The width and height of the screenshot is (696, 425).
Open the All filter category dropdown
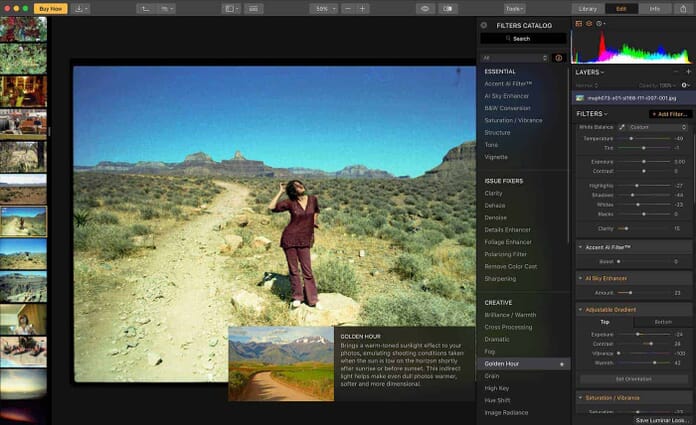[x=514, y=58]
